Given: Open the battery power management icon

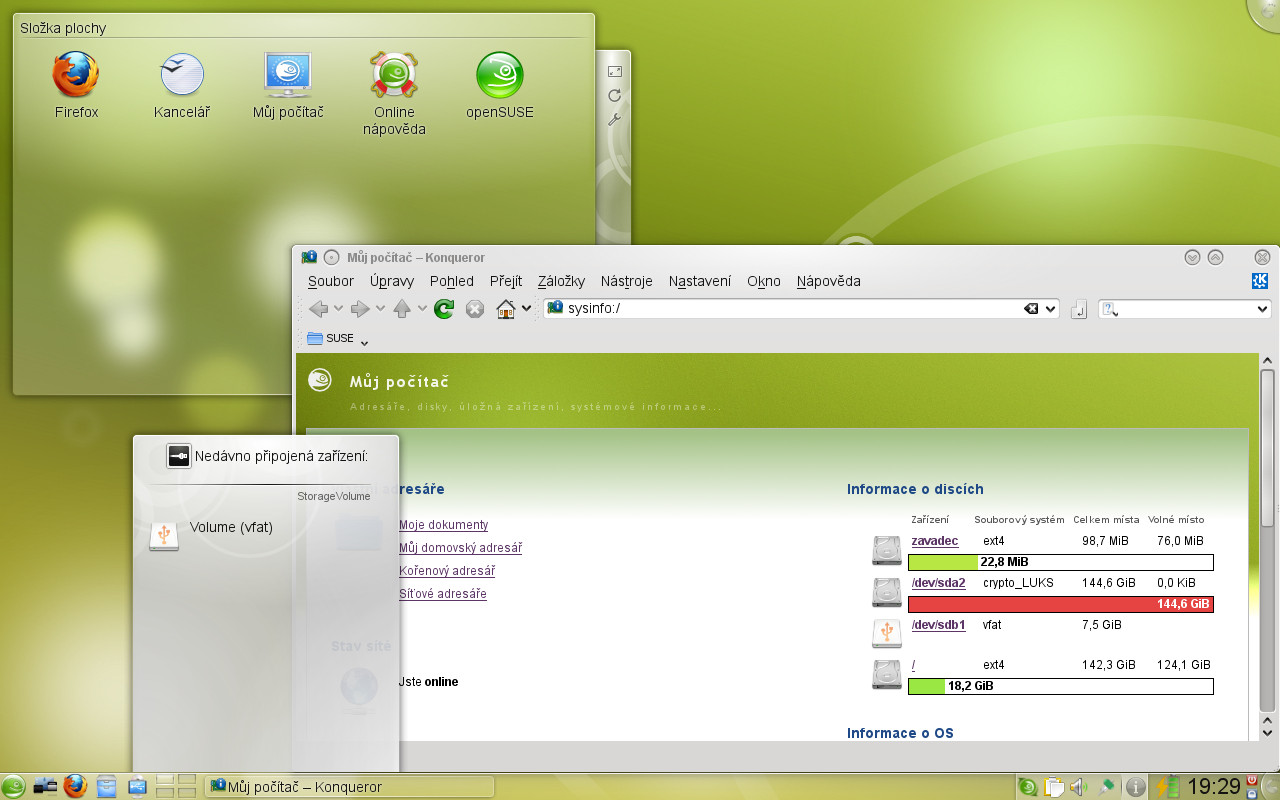Looking at the screenshot, I should 1167,787.
